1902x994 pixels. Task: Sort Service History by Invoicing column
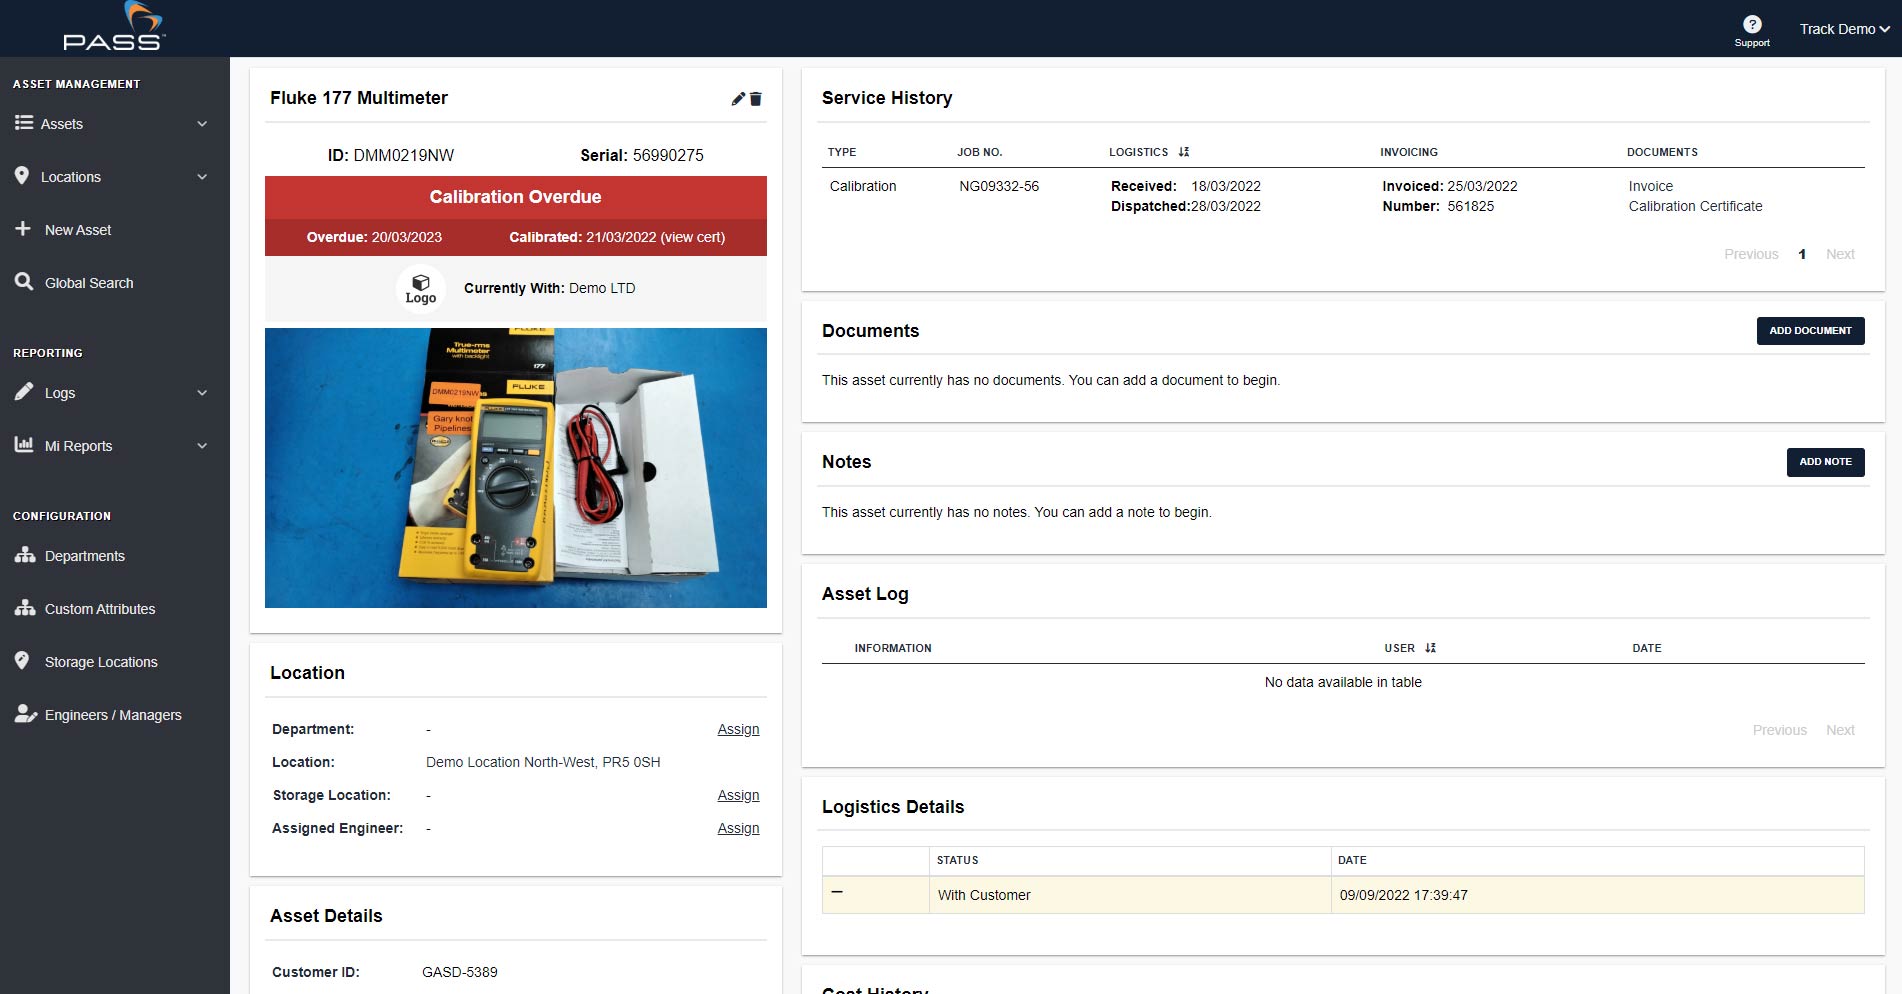tap(1409, 152)
